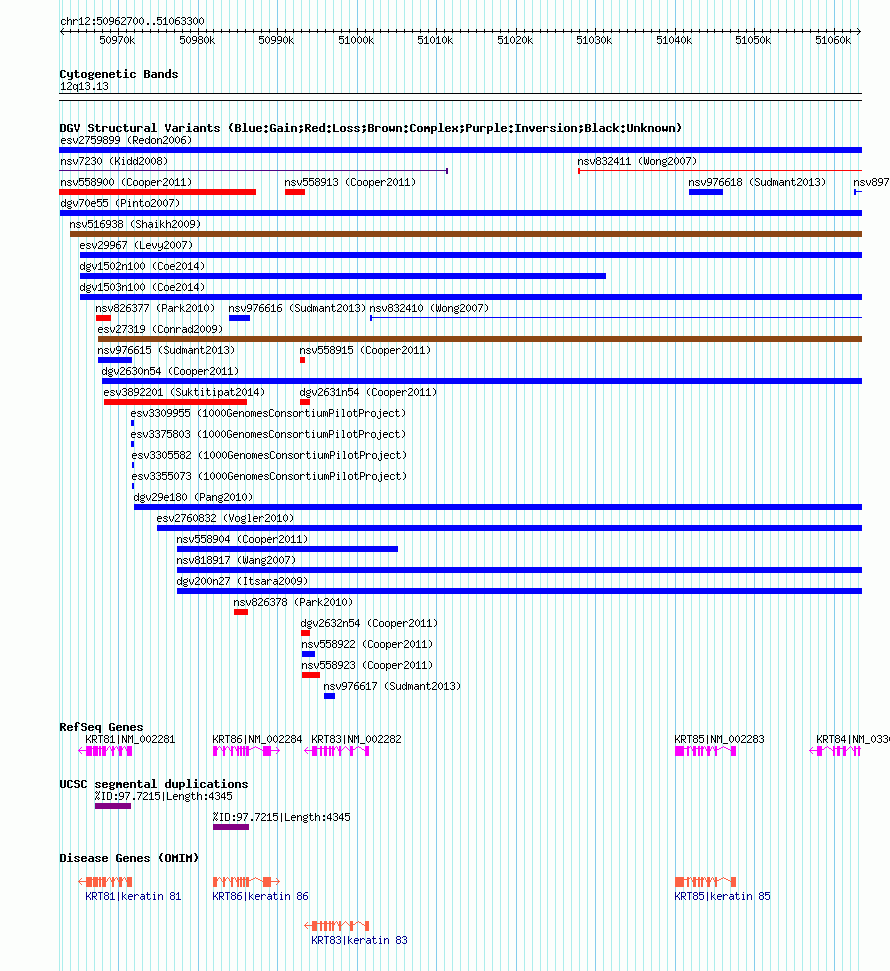Click the nsv832411 (Wong2007) red line
Viewport: 890px width, 971px height.
point(720,171)
